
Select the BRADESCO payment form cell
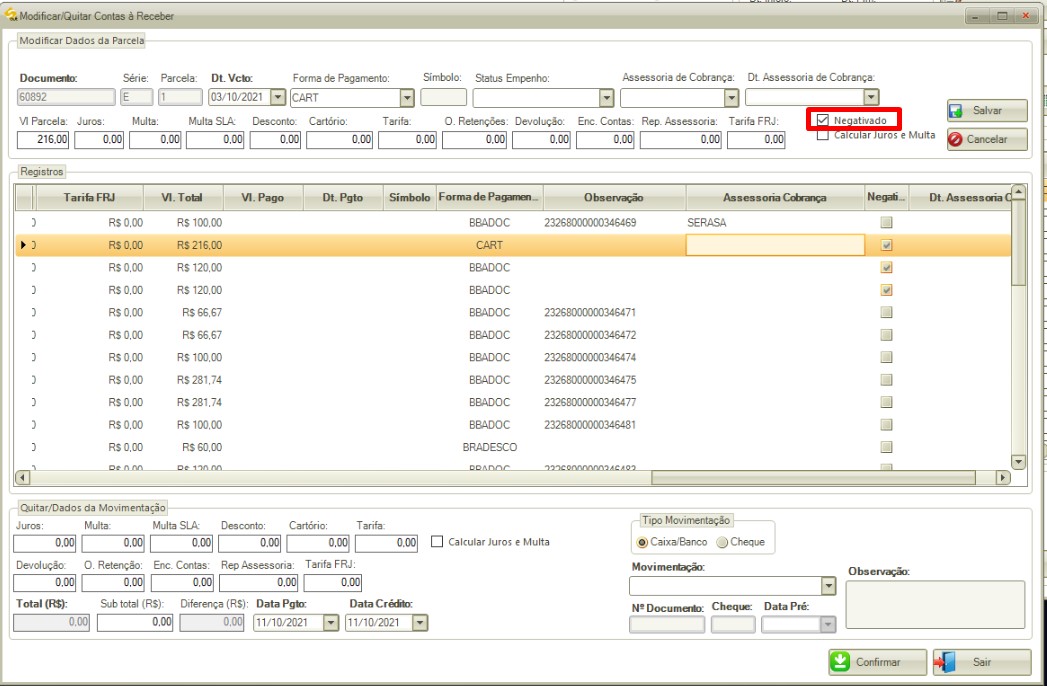coord(490,447)
